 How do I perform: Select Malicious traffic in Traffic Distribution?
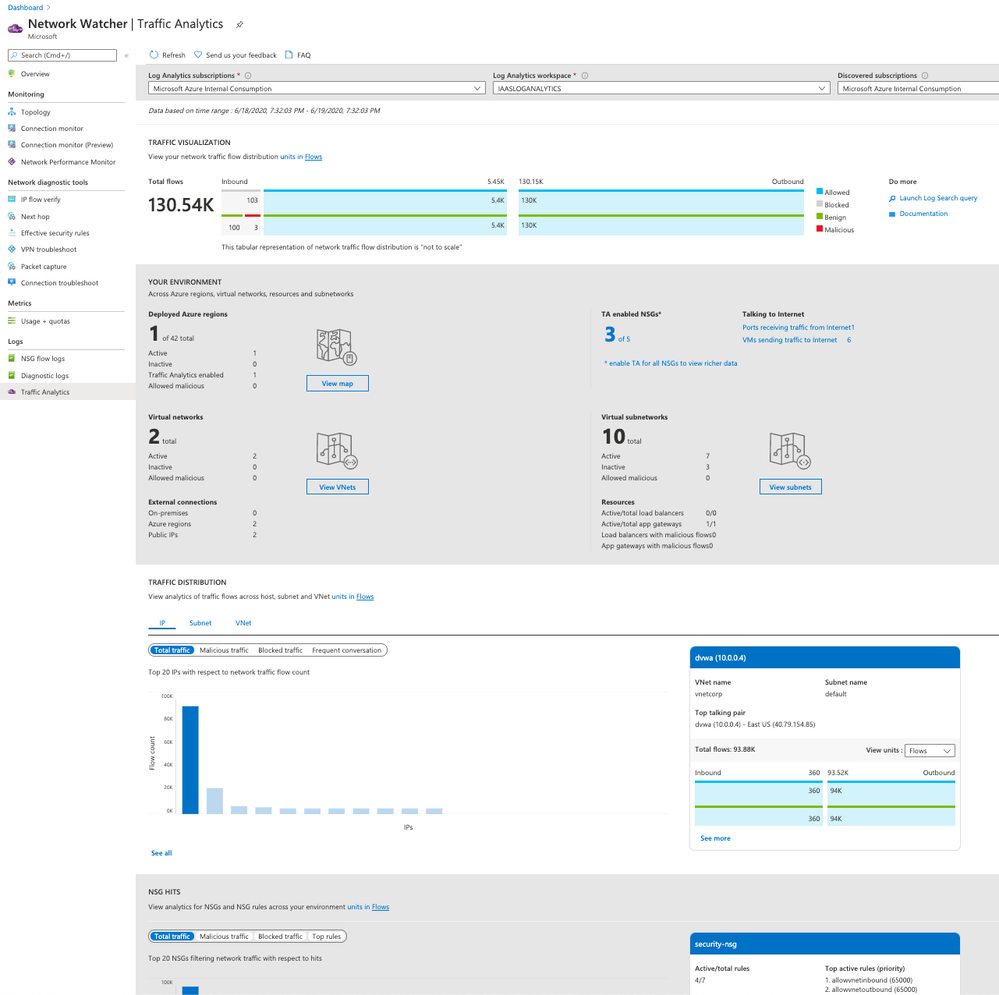click(224, 650)
